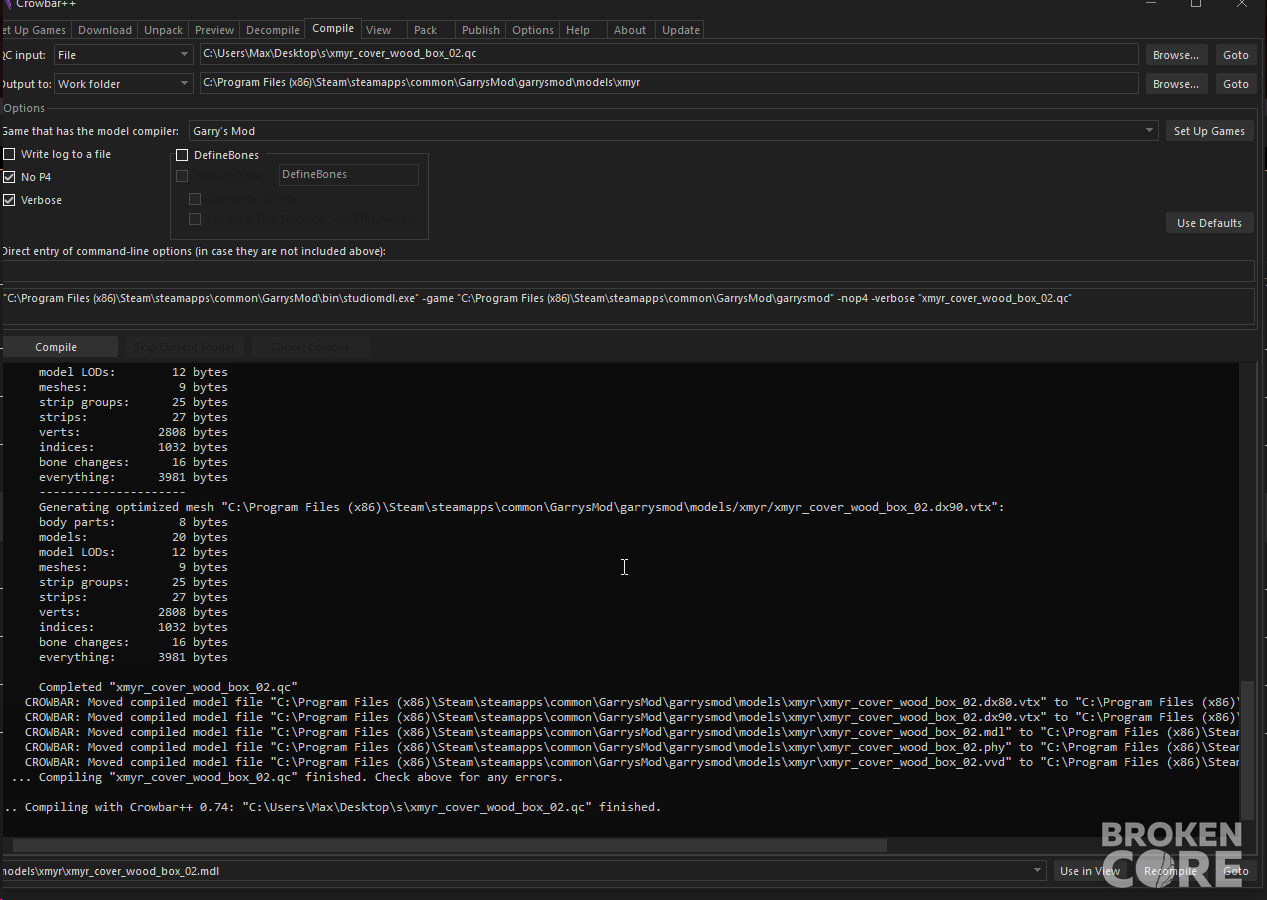Expand the QC input type dropdown
1267x900 pixels.
pos(123,55)
